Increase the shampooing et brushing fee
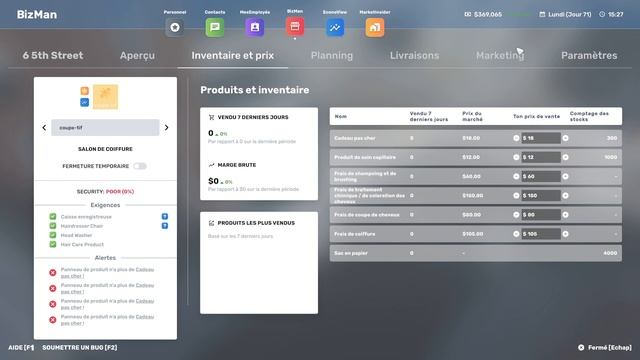The image size is (640, 360). (565, 176)
